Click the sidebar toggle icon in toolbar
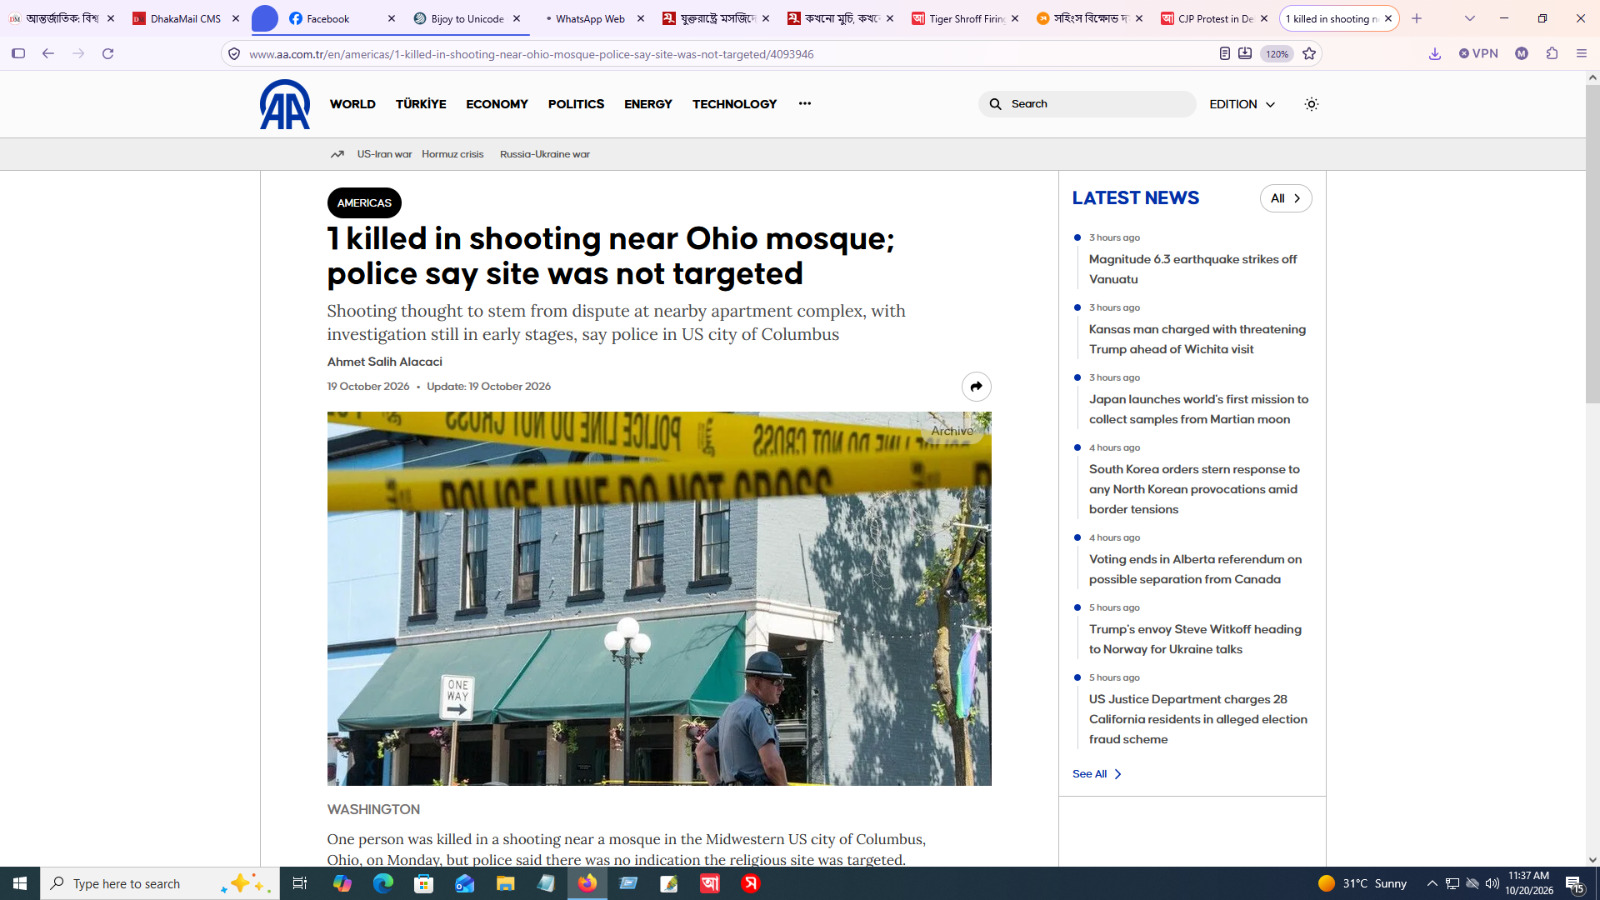Screen dimensions: 1600x900 18,54
